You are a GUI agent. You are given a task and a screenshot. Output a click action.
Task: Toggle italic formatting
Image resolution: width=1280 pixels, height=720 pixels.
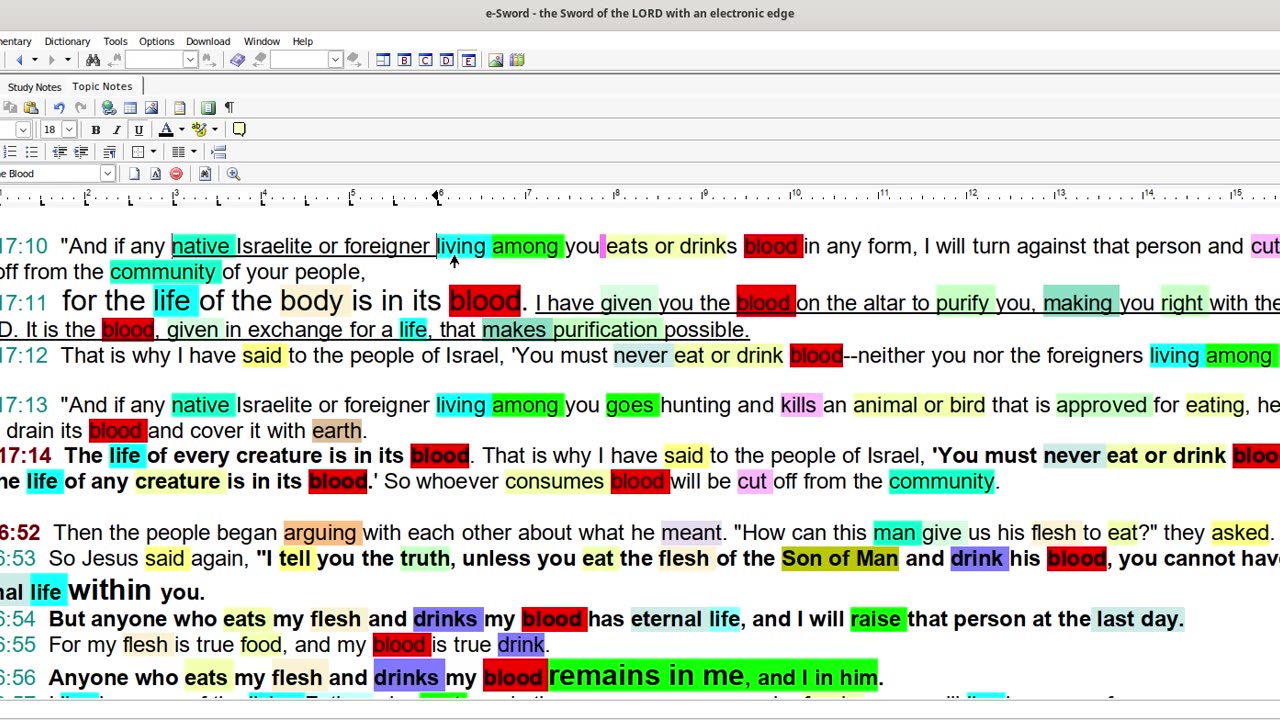click(116, 130)
